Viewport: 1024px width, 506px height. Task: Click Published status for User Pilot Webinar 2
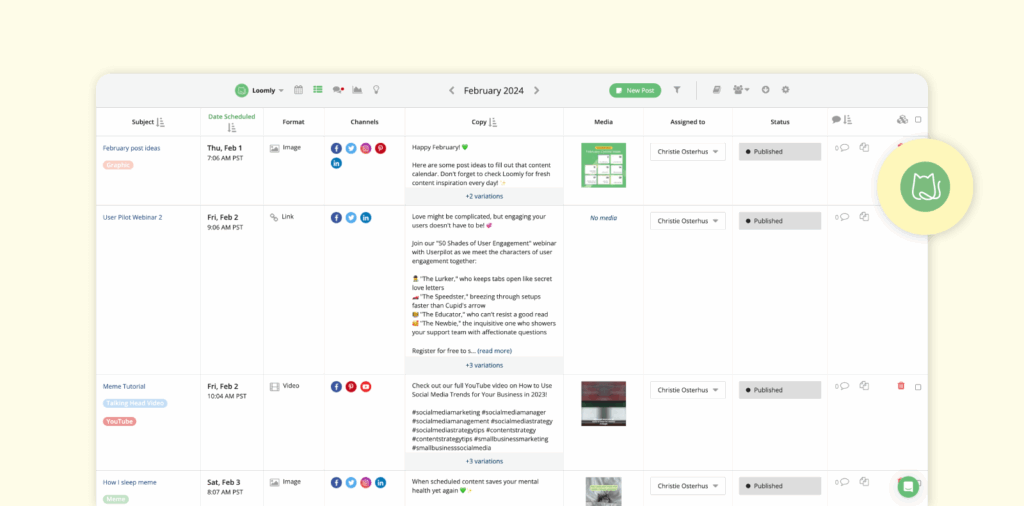click(780, 221)
